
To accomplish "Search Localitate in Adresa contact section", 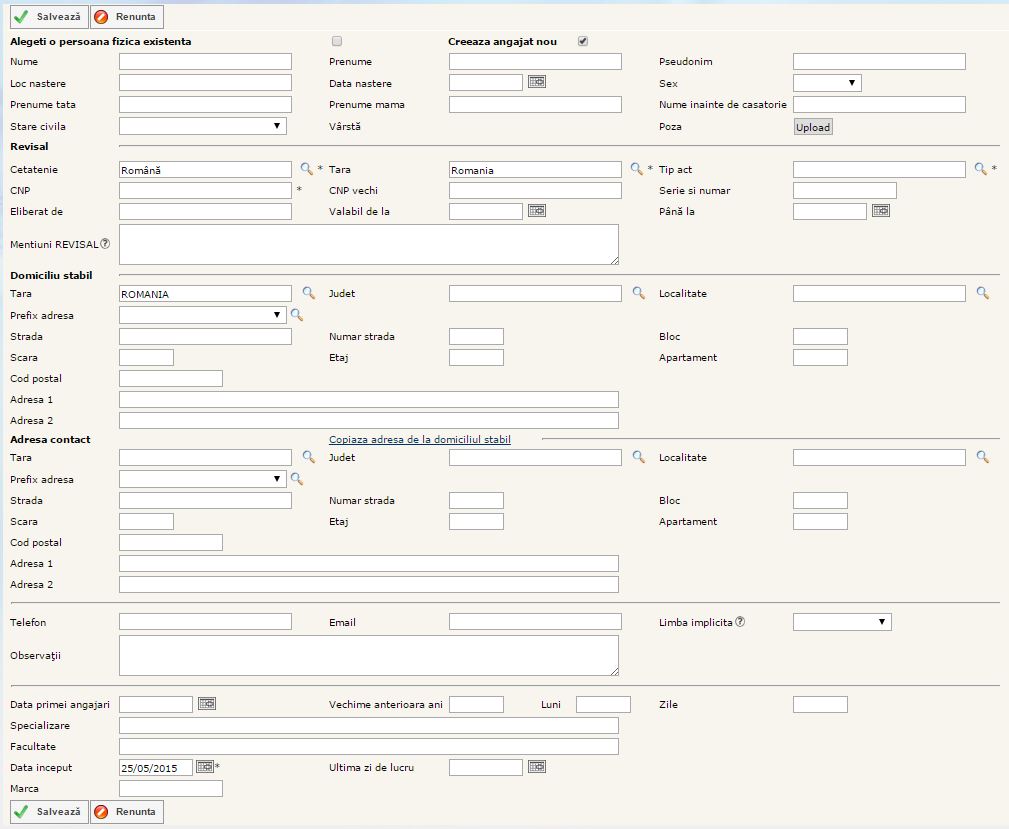I will 982,457.
